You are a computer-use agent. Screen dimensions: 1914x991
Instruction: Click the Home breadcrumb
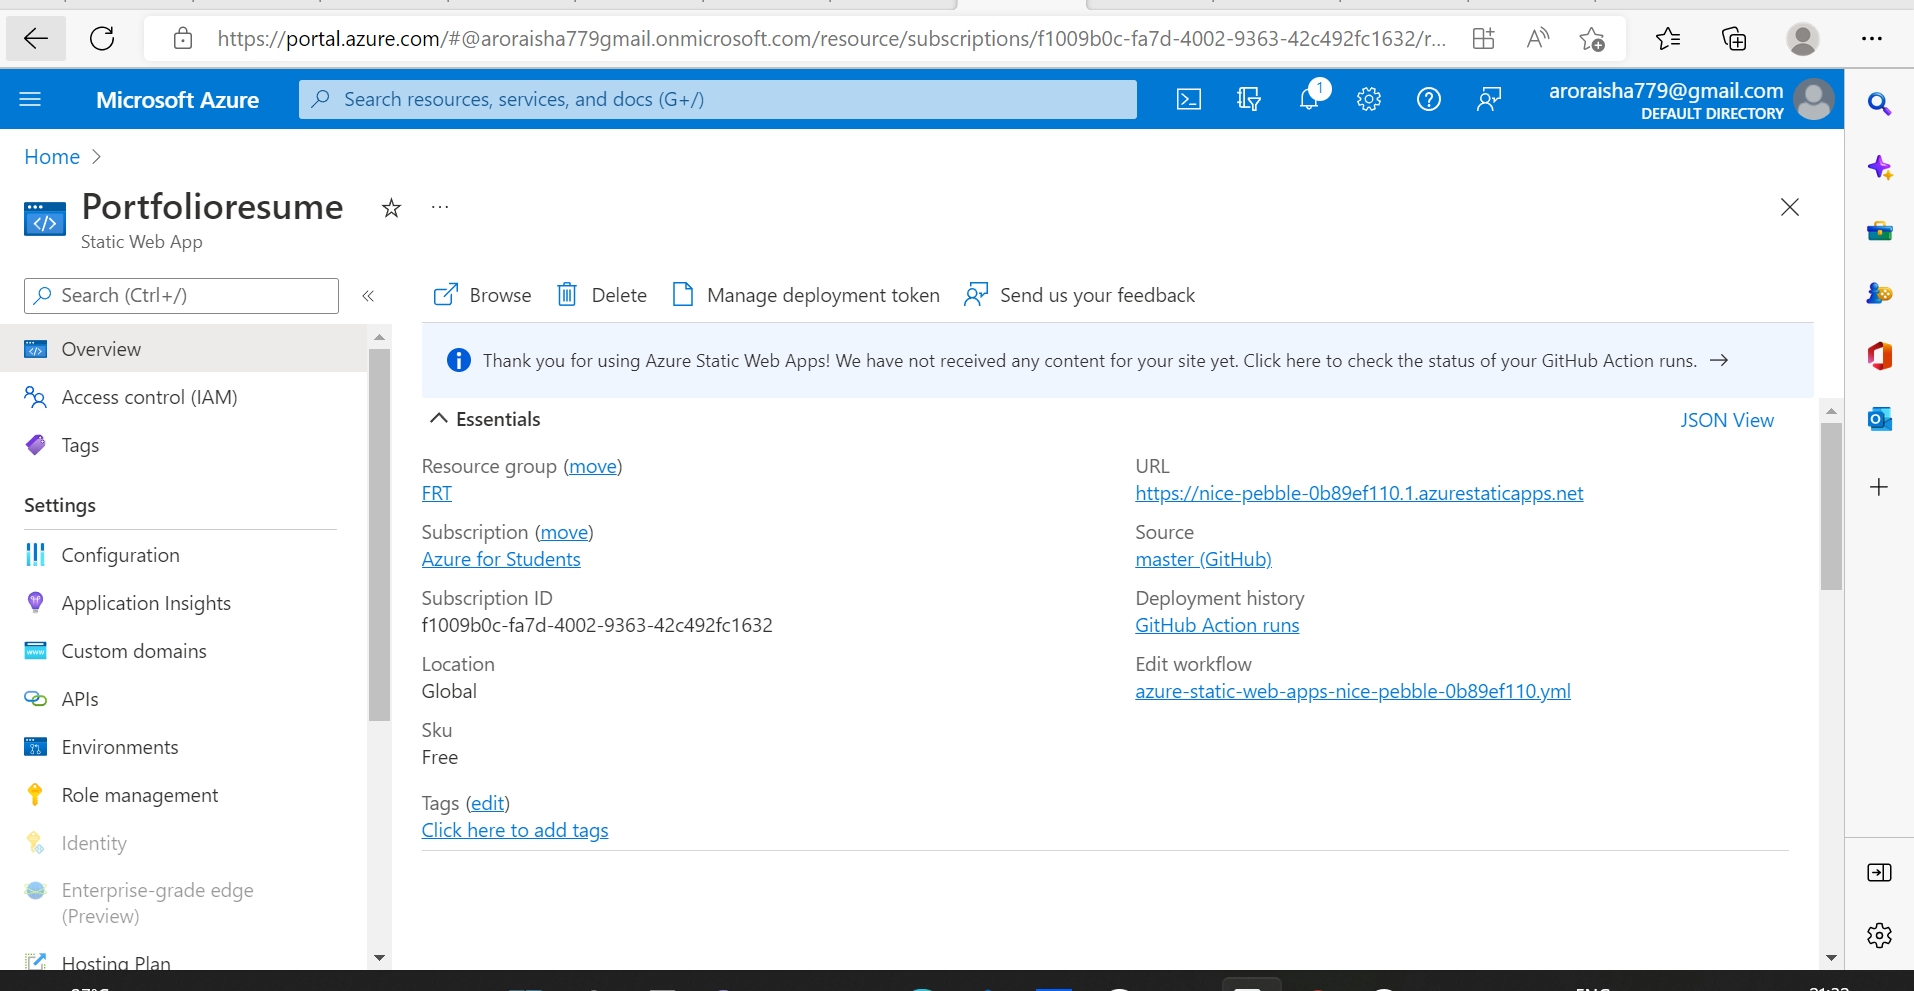click(52, 157)
